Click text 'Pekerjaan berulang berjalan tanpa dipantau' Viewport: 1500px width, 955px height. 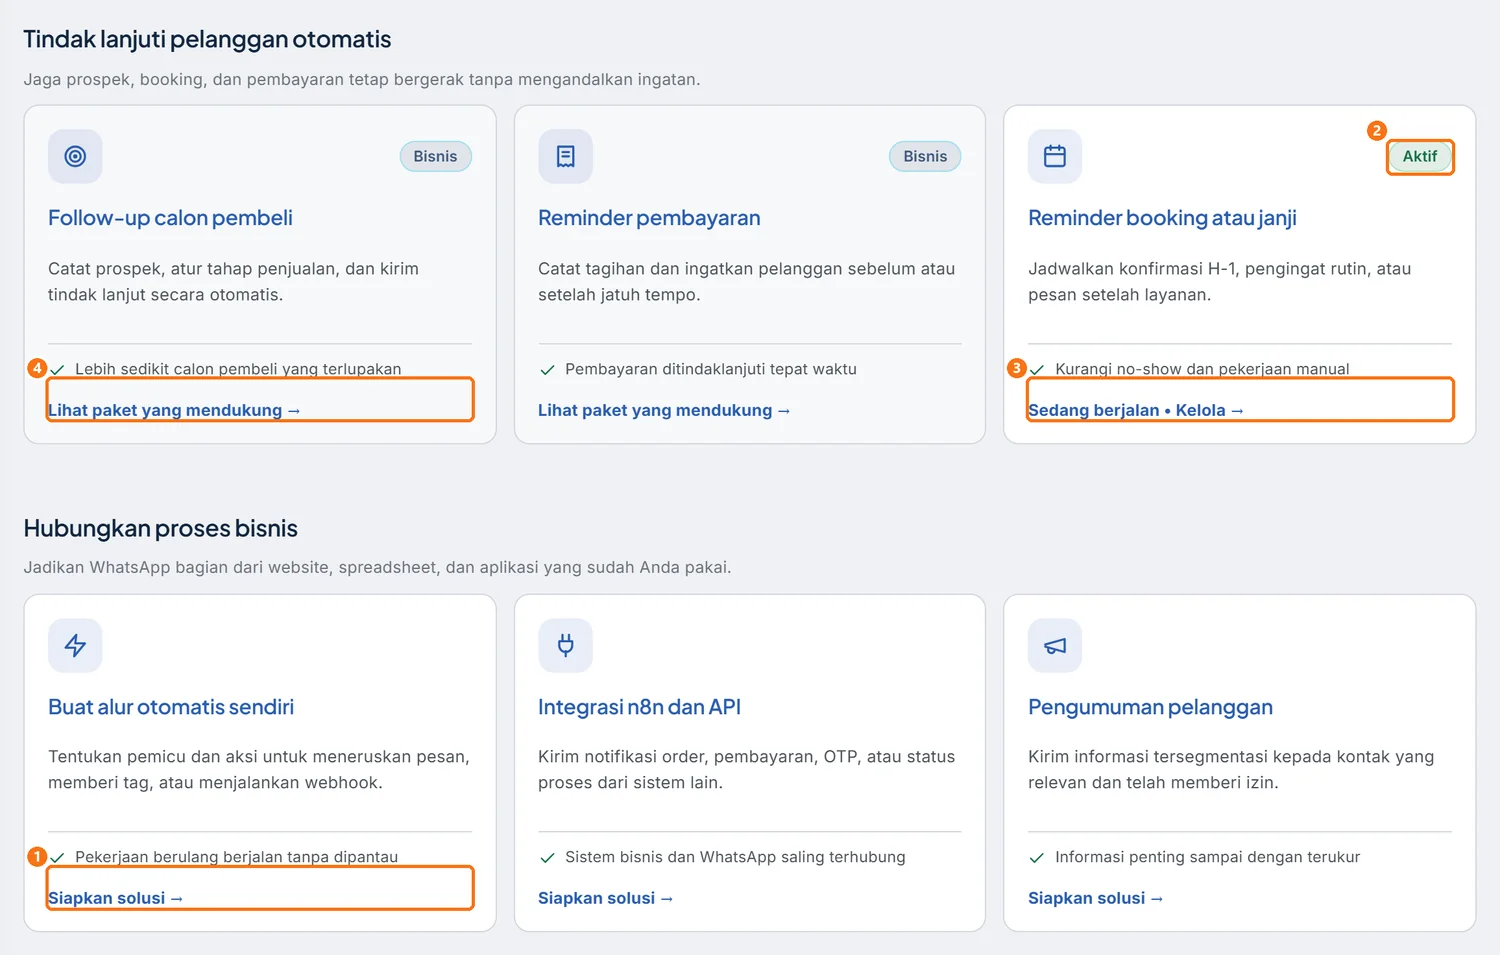tap(236, 857)
